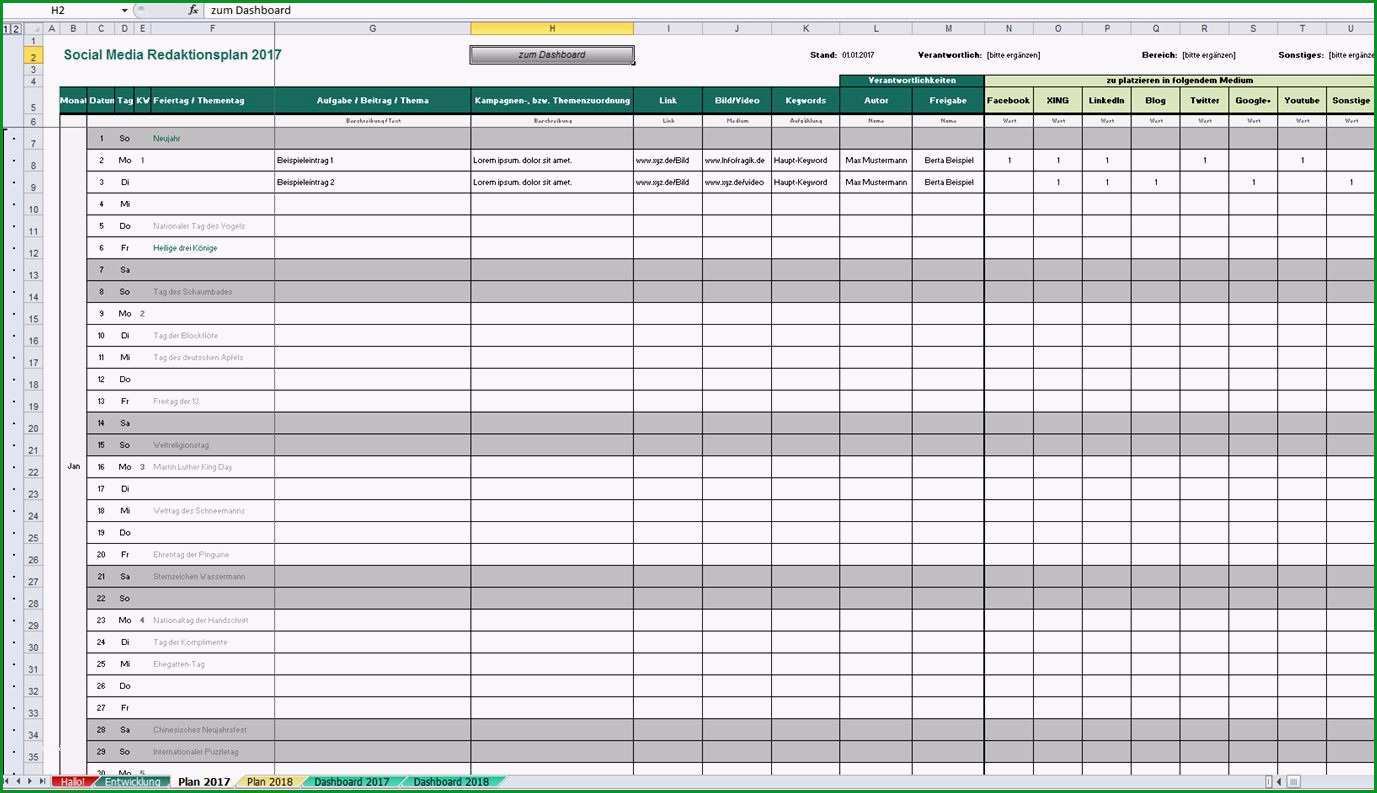Click the Autor header cell
Viewport: 1377px width, 793px height.
coord(876,100)
